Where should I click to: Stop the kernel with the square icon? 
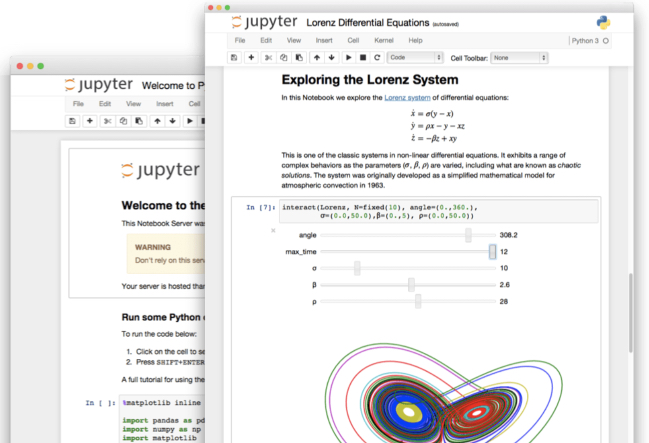[363, 58]
